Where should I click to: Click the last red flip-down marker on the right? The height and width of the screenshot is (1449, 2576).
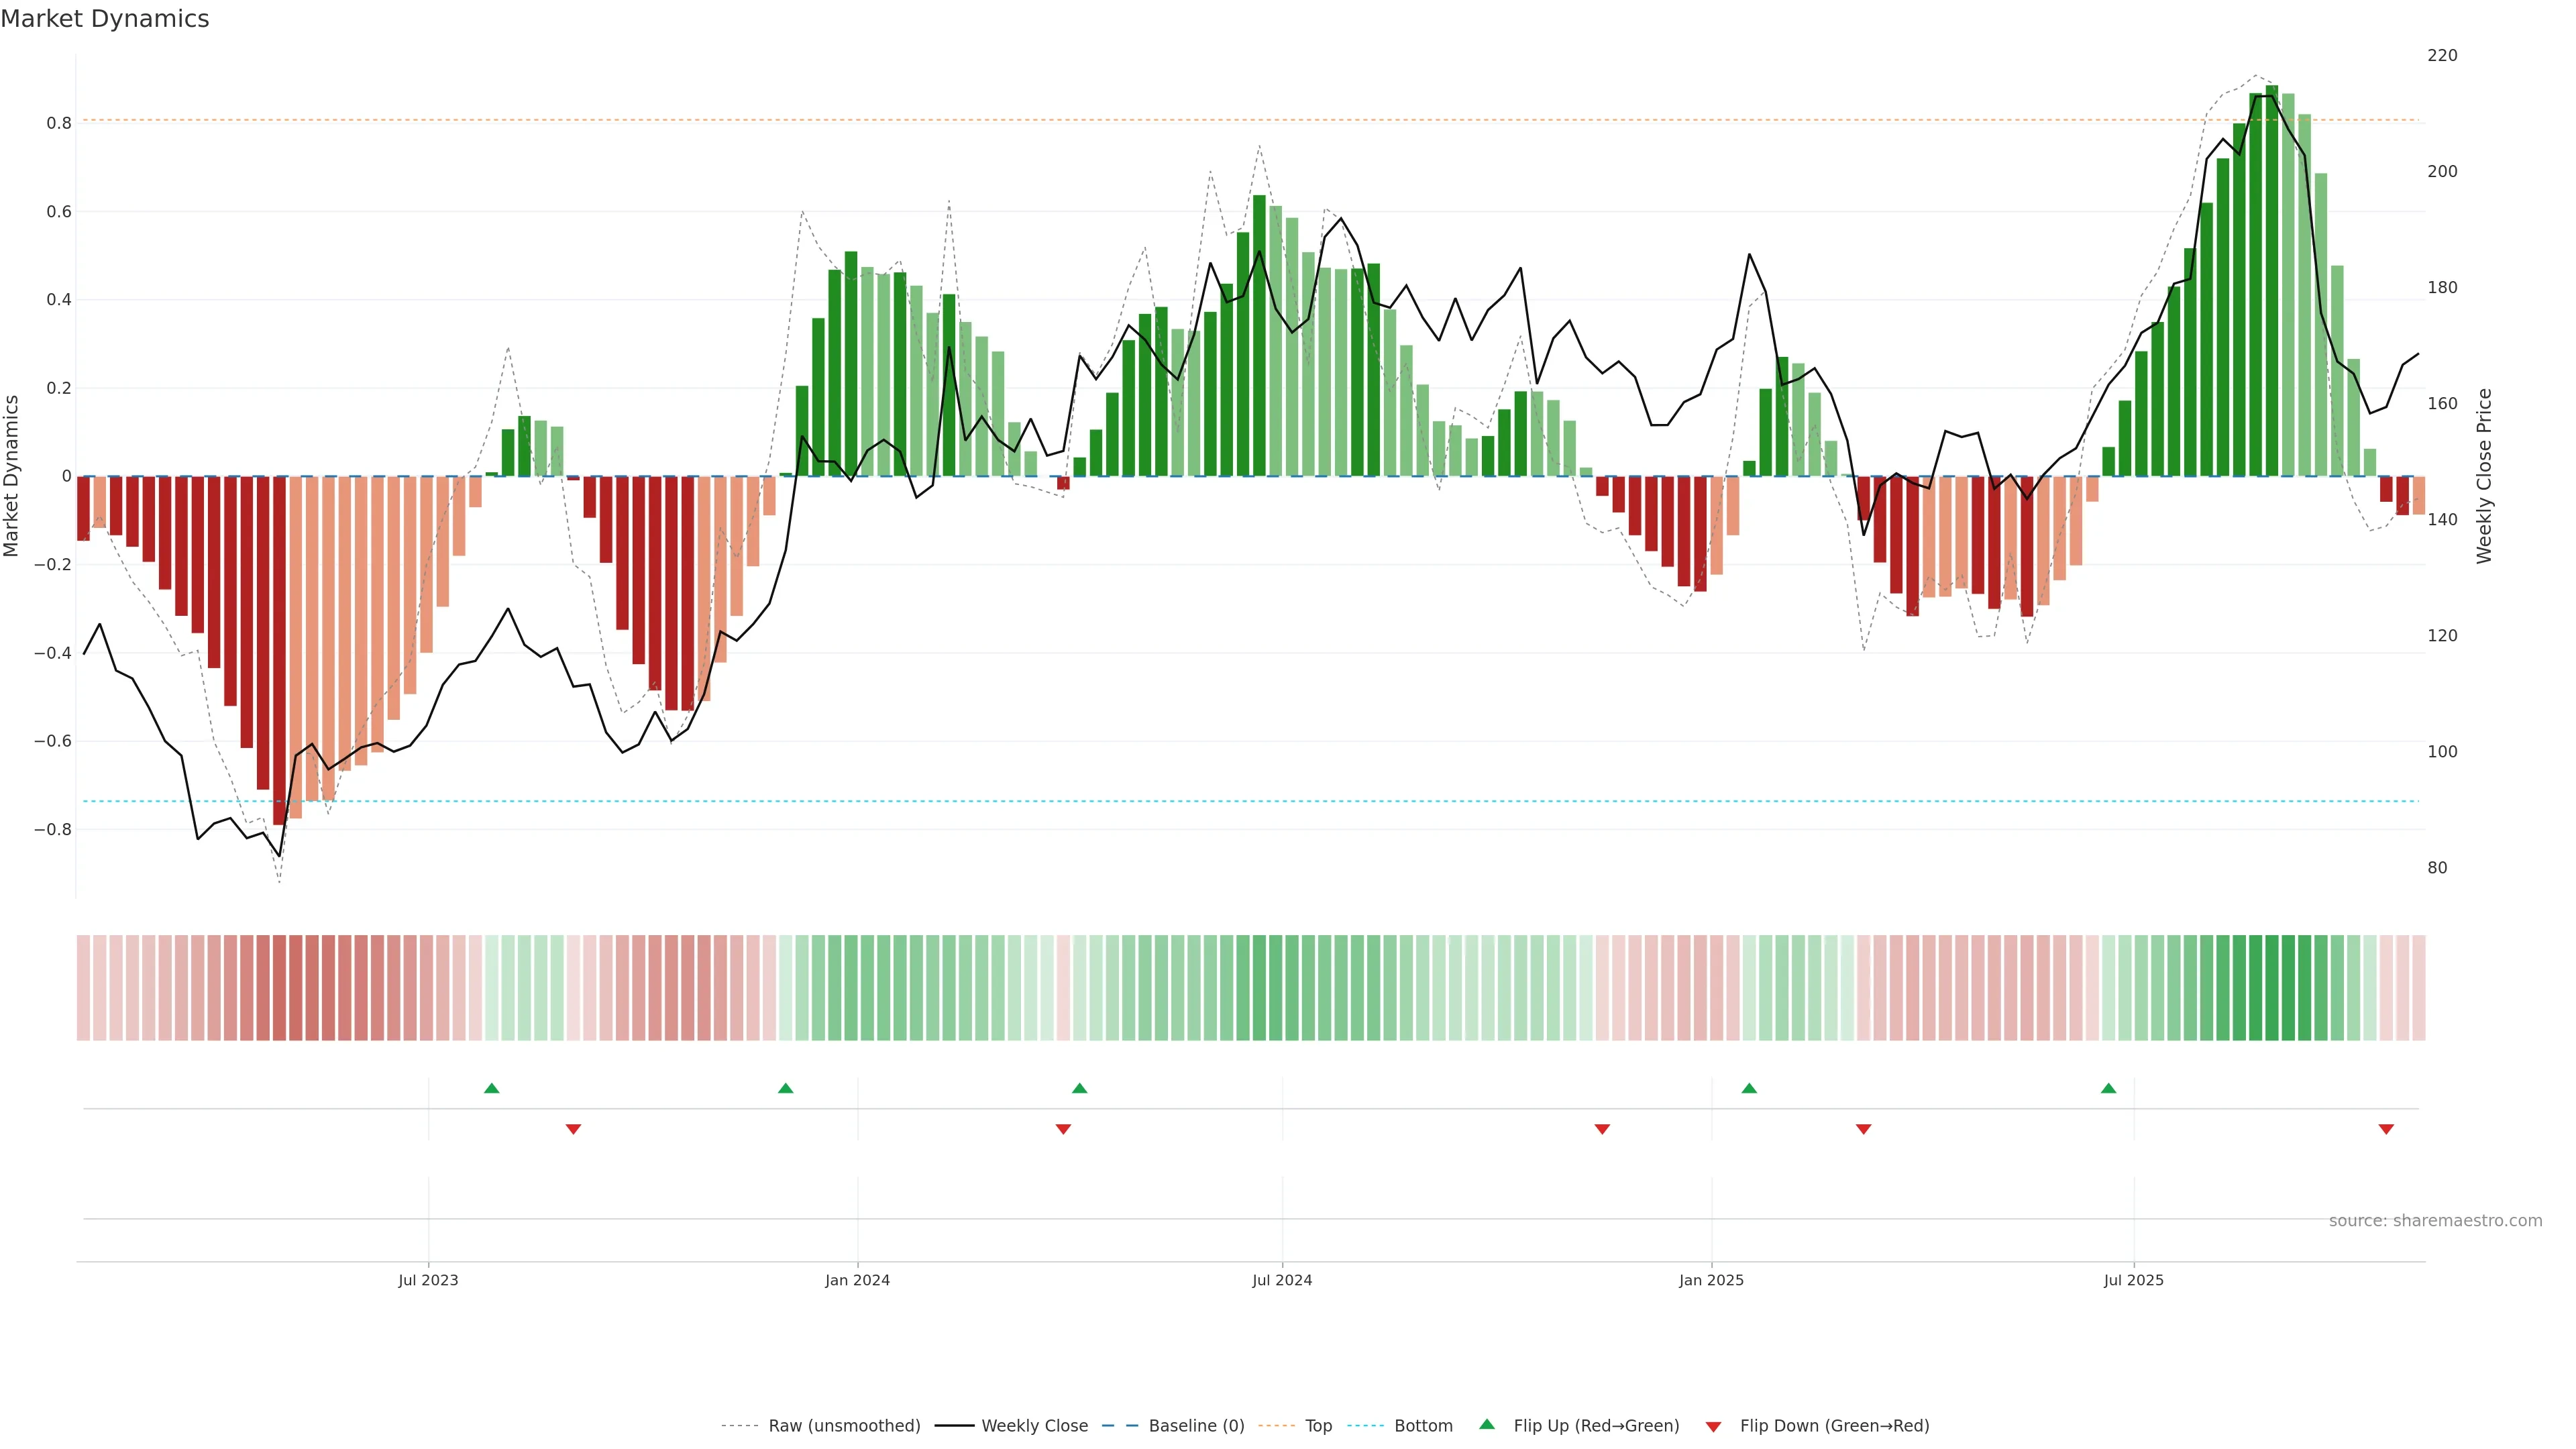click(2386, 1129)
